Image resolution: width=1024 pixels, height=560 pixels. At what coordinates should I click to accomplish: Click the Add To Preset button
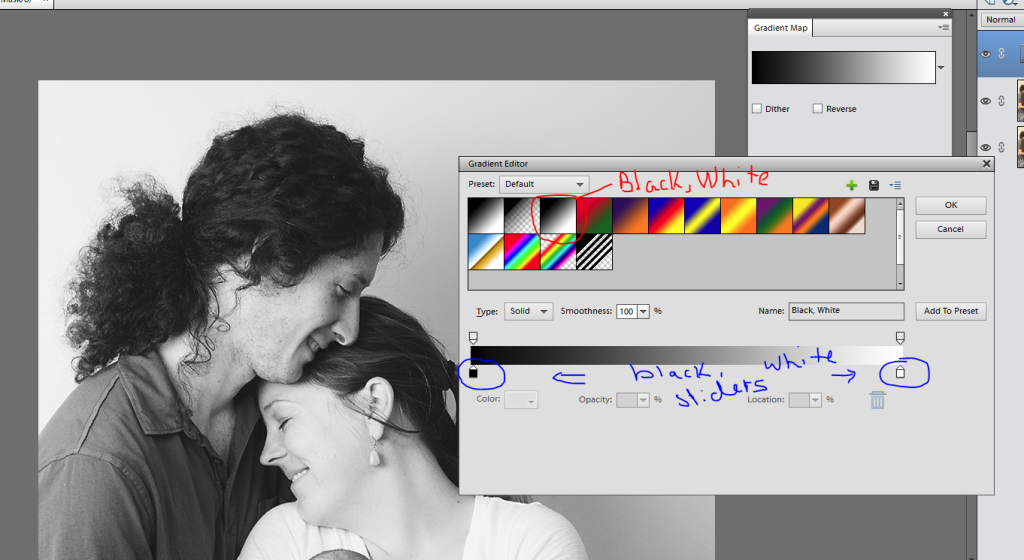point(951,311)
